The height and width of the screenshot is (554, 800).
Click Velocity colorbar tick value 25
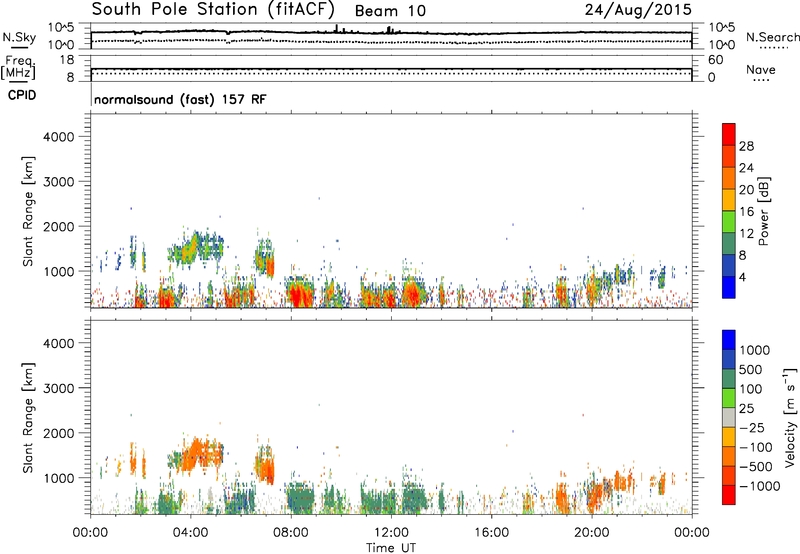(x=746, y=409)
